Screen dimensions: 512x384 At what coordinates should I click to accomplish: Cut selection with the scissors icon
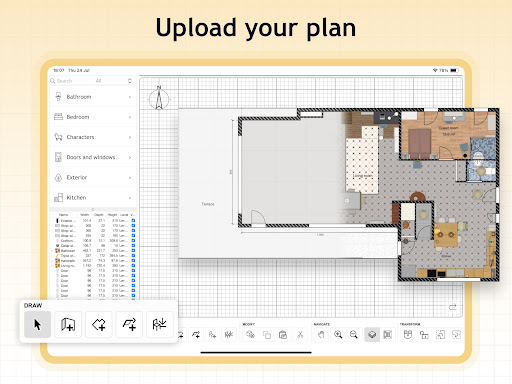click(x=300, y=334)
